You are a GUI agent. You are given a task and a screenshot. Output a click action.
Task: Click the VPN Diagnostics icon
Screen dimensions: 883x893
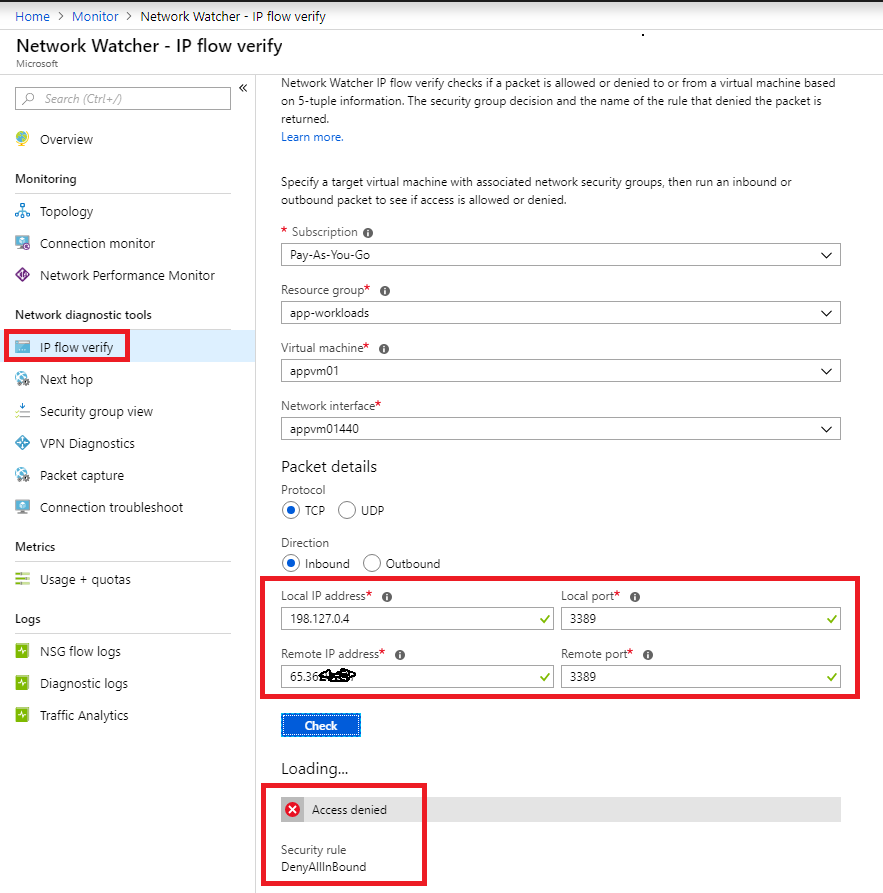(x=22, y=443)
